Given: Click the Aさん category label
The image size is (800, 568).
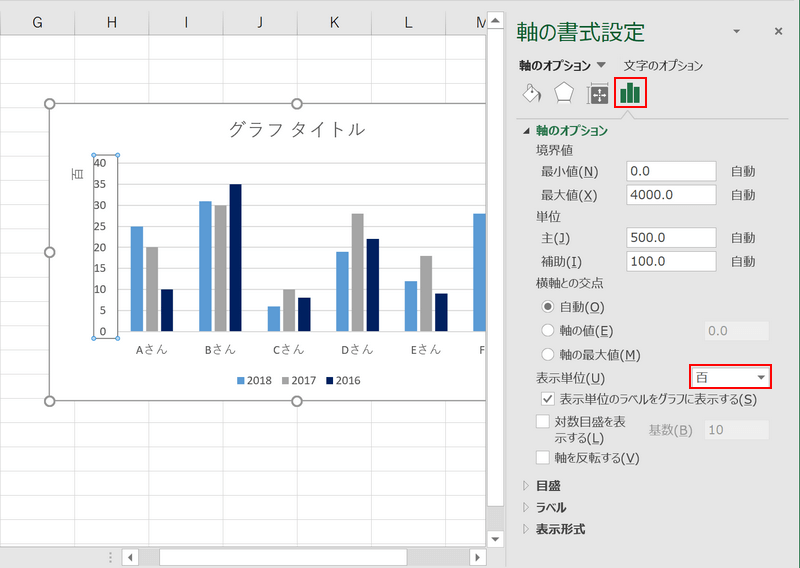Looking at the screenshot, I should point(152,350).
